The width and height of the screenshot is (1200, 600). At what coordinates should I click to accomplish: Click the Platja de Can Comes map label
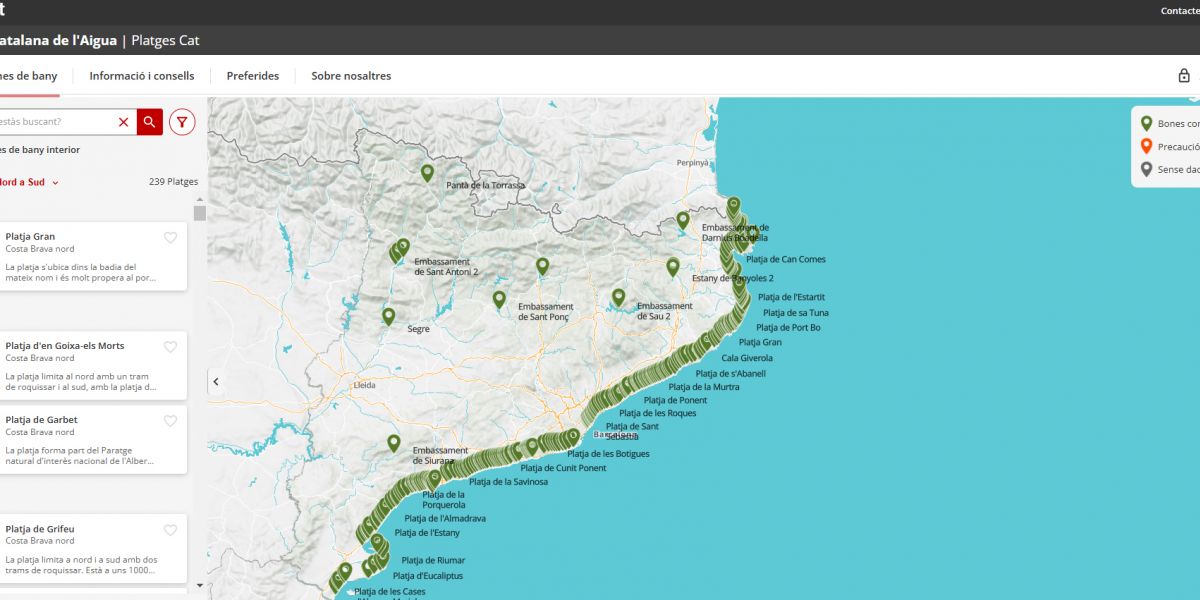[786, 260]
